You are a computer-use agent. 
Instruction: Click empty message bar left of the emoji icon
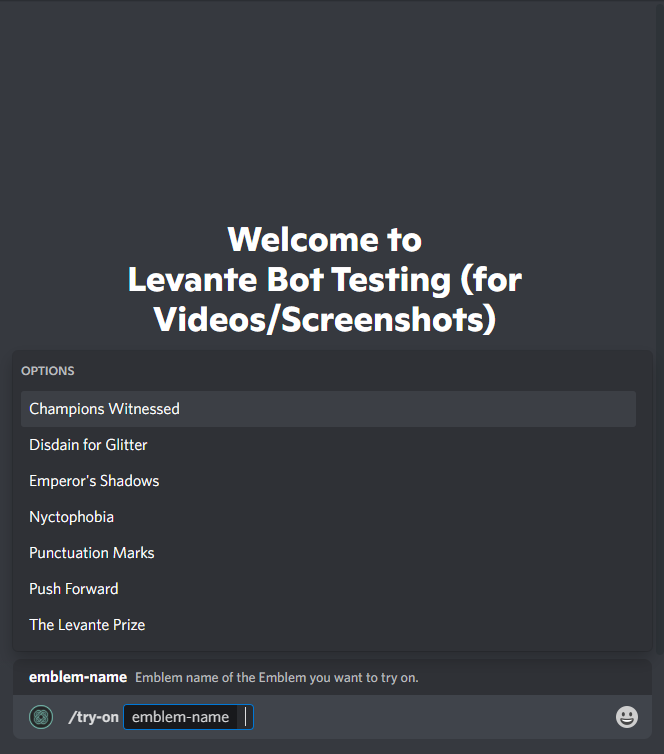tap(433, 717)
